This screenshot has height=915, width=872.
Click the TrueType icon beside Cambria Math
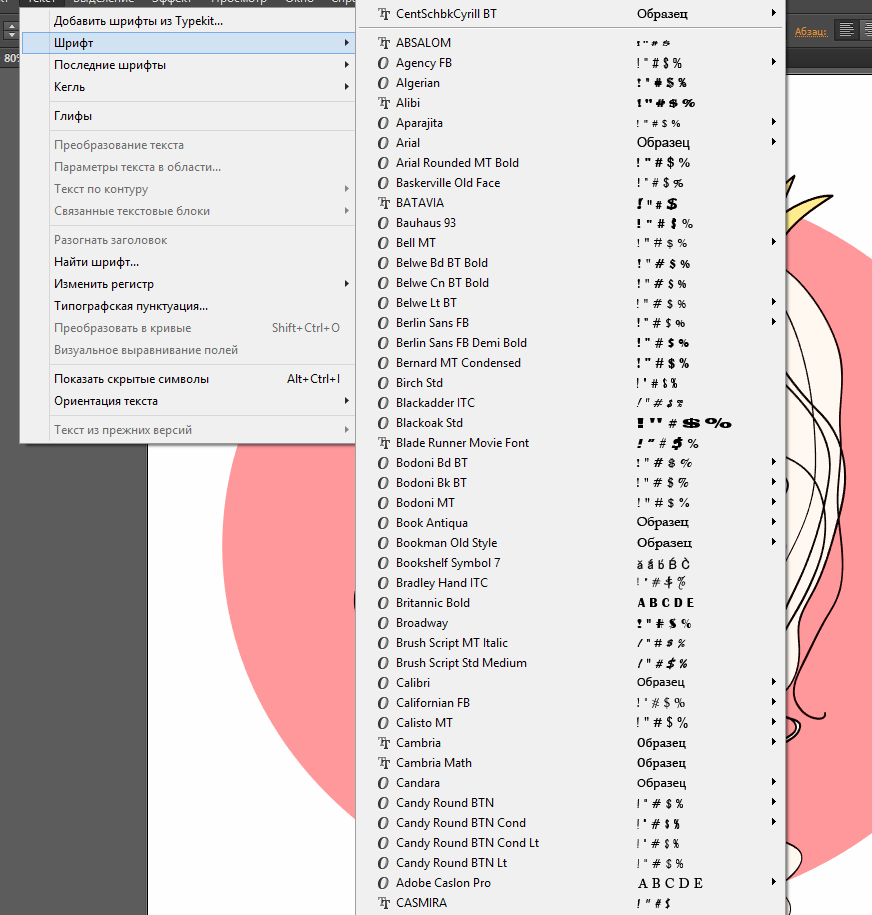tap(383, 763)
